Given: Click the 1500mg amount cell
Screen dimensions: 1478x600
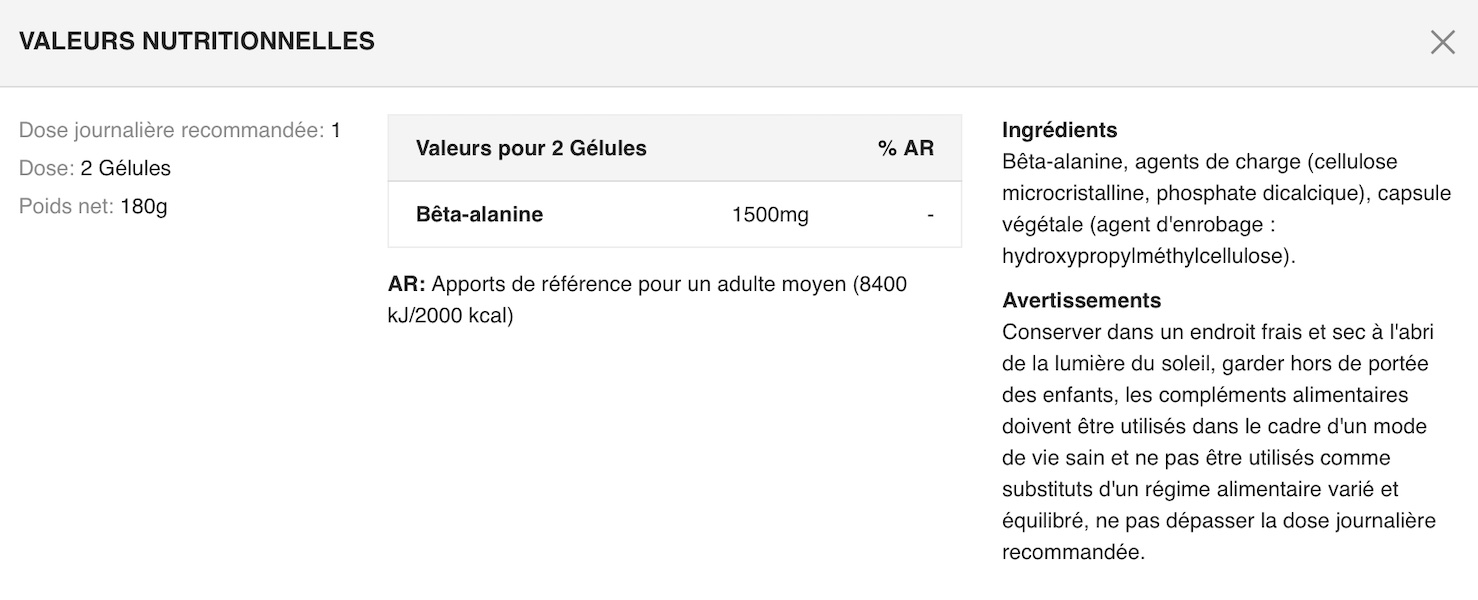Looking at the screenshot, I should 770,214.
